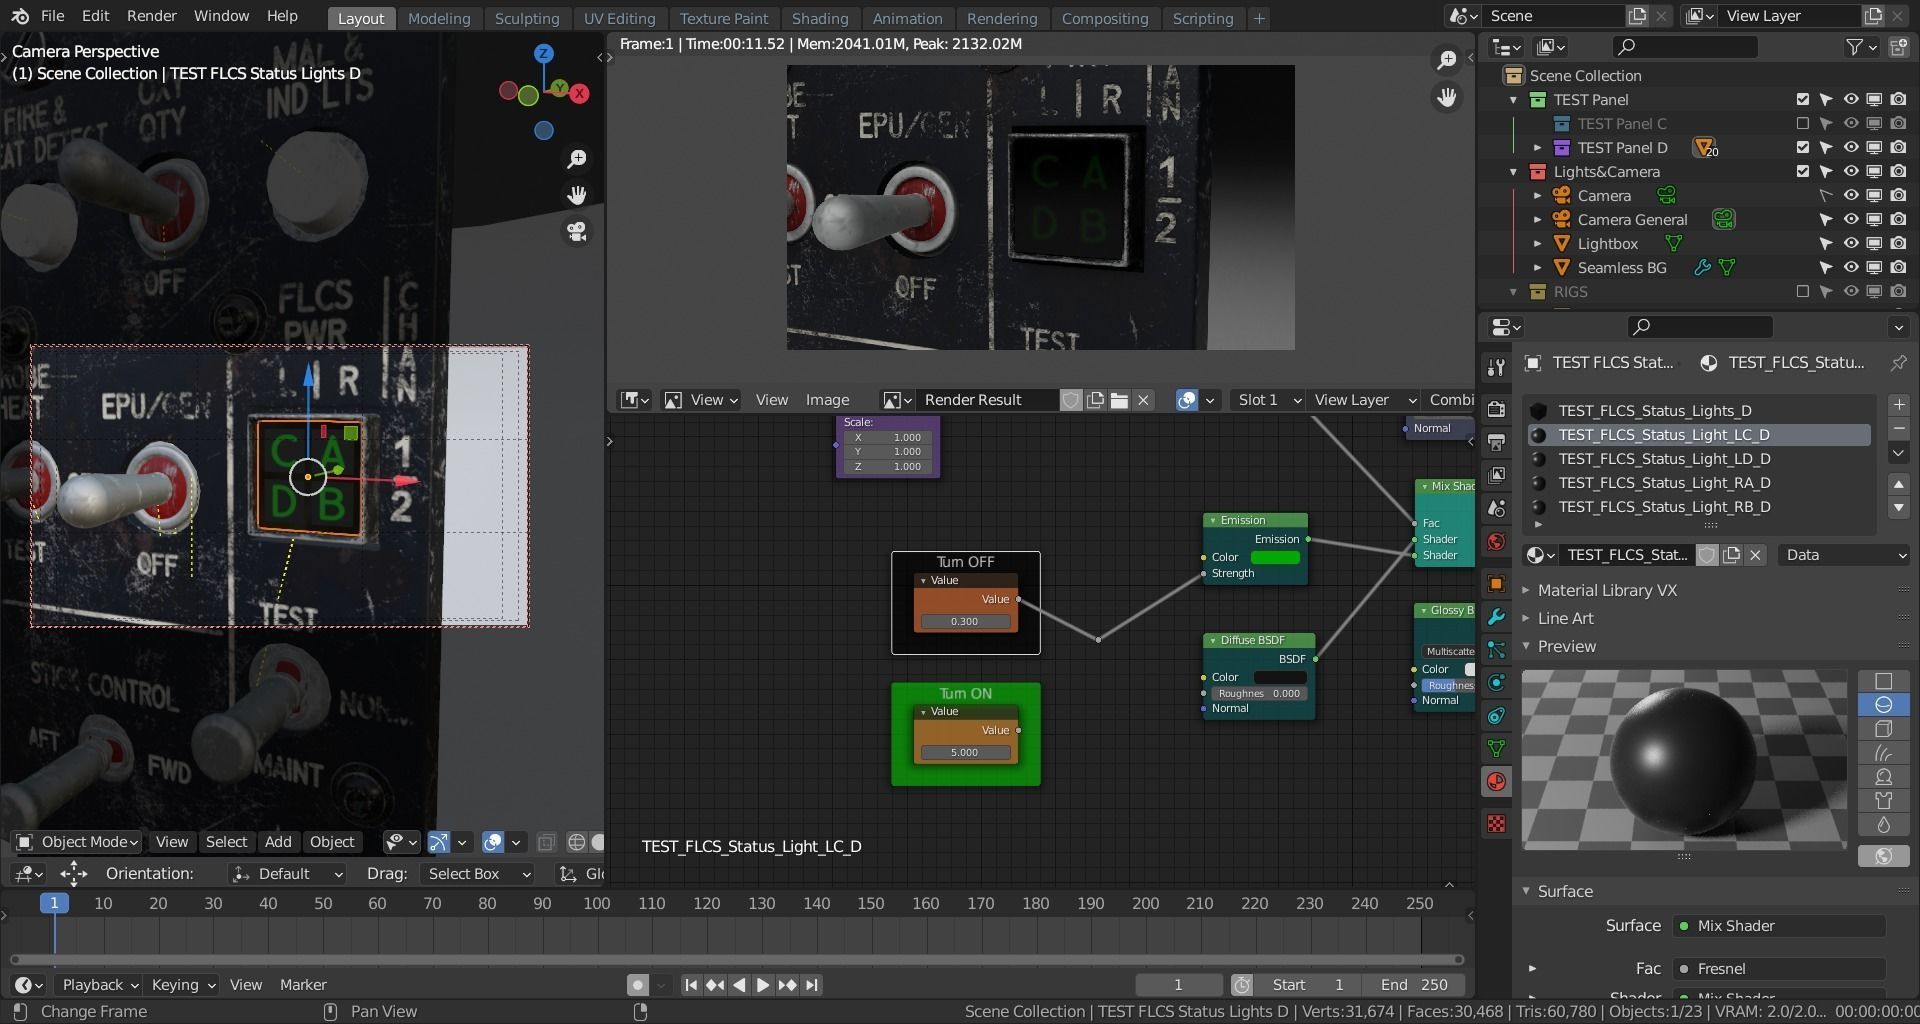1920x1024 pixels.
Task: Open the Particles properties tab icon
Action: coord(1496,649)
